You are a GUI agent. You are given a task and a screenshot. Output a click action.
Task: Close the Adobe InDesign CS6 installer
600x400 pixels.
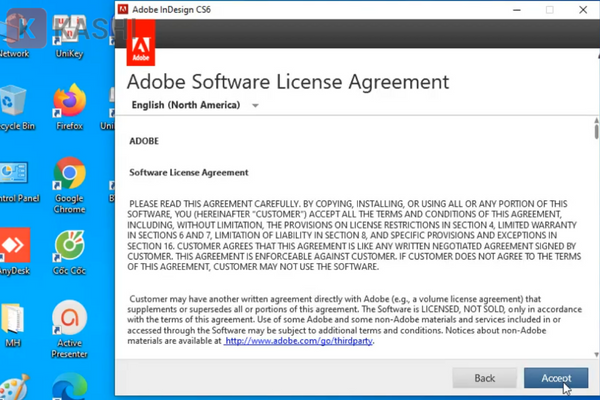pos(584,9)
